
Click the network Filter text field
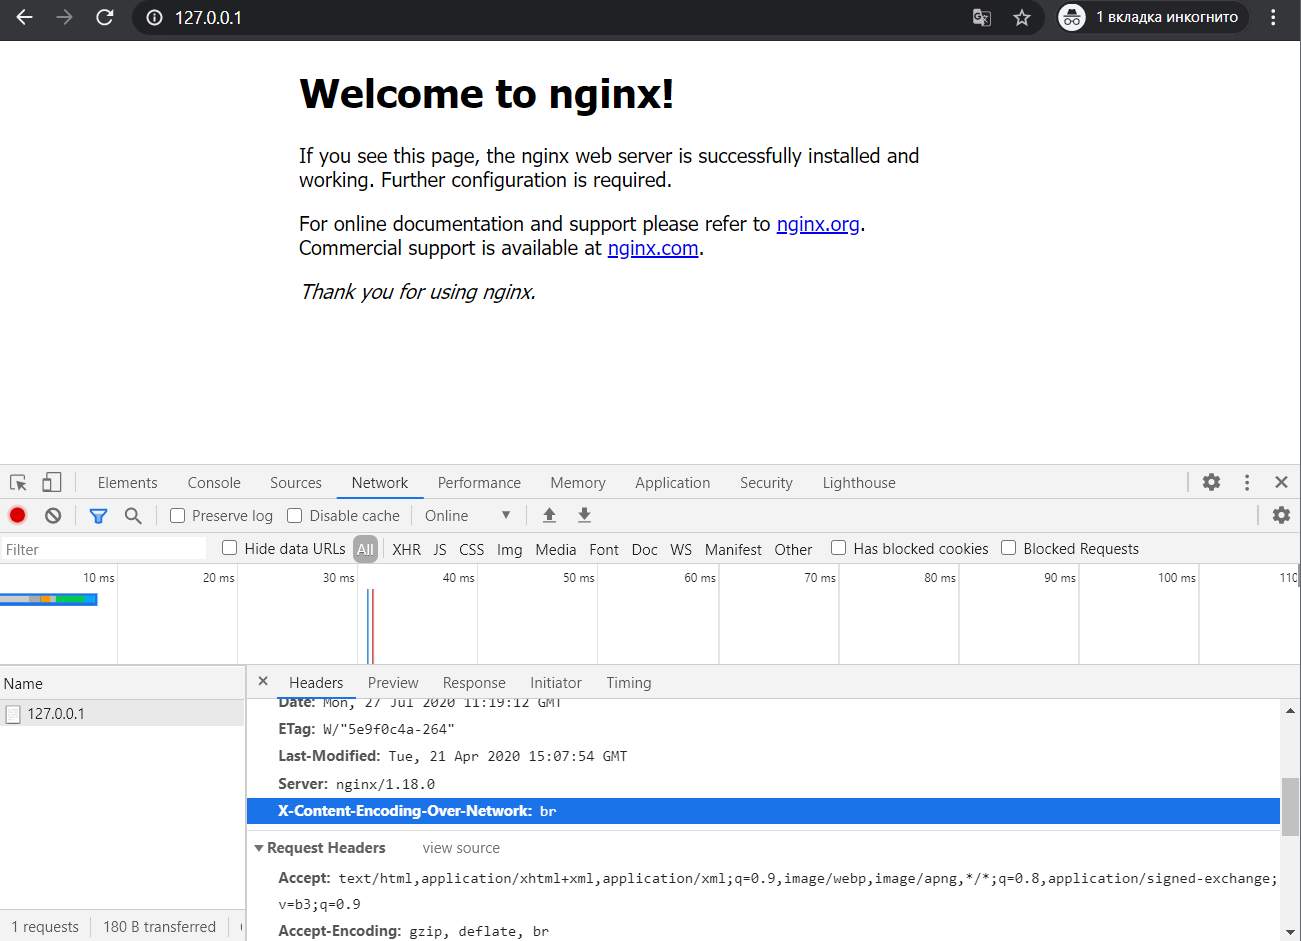[x=103, y=549]
